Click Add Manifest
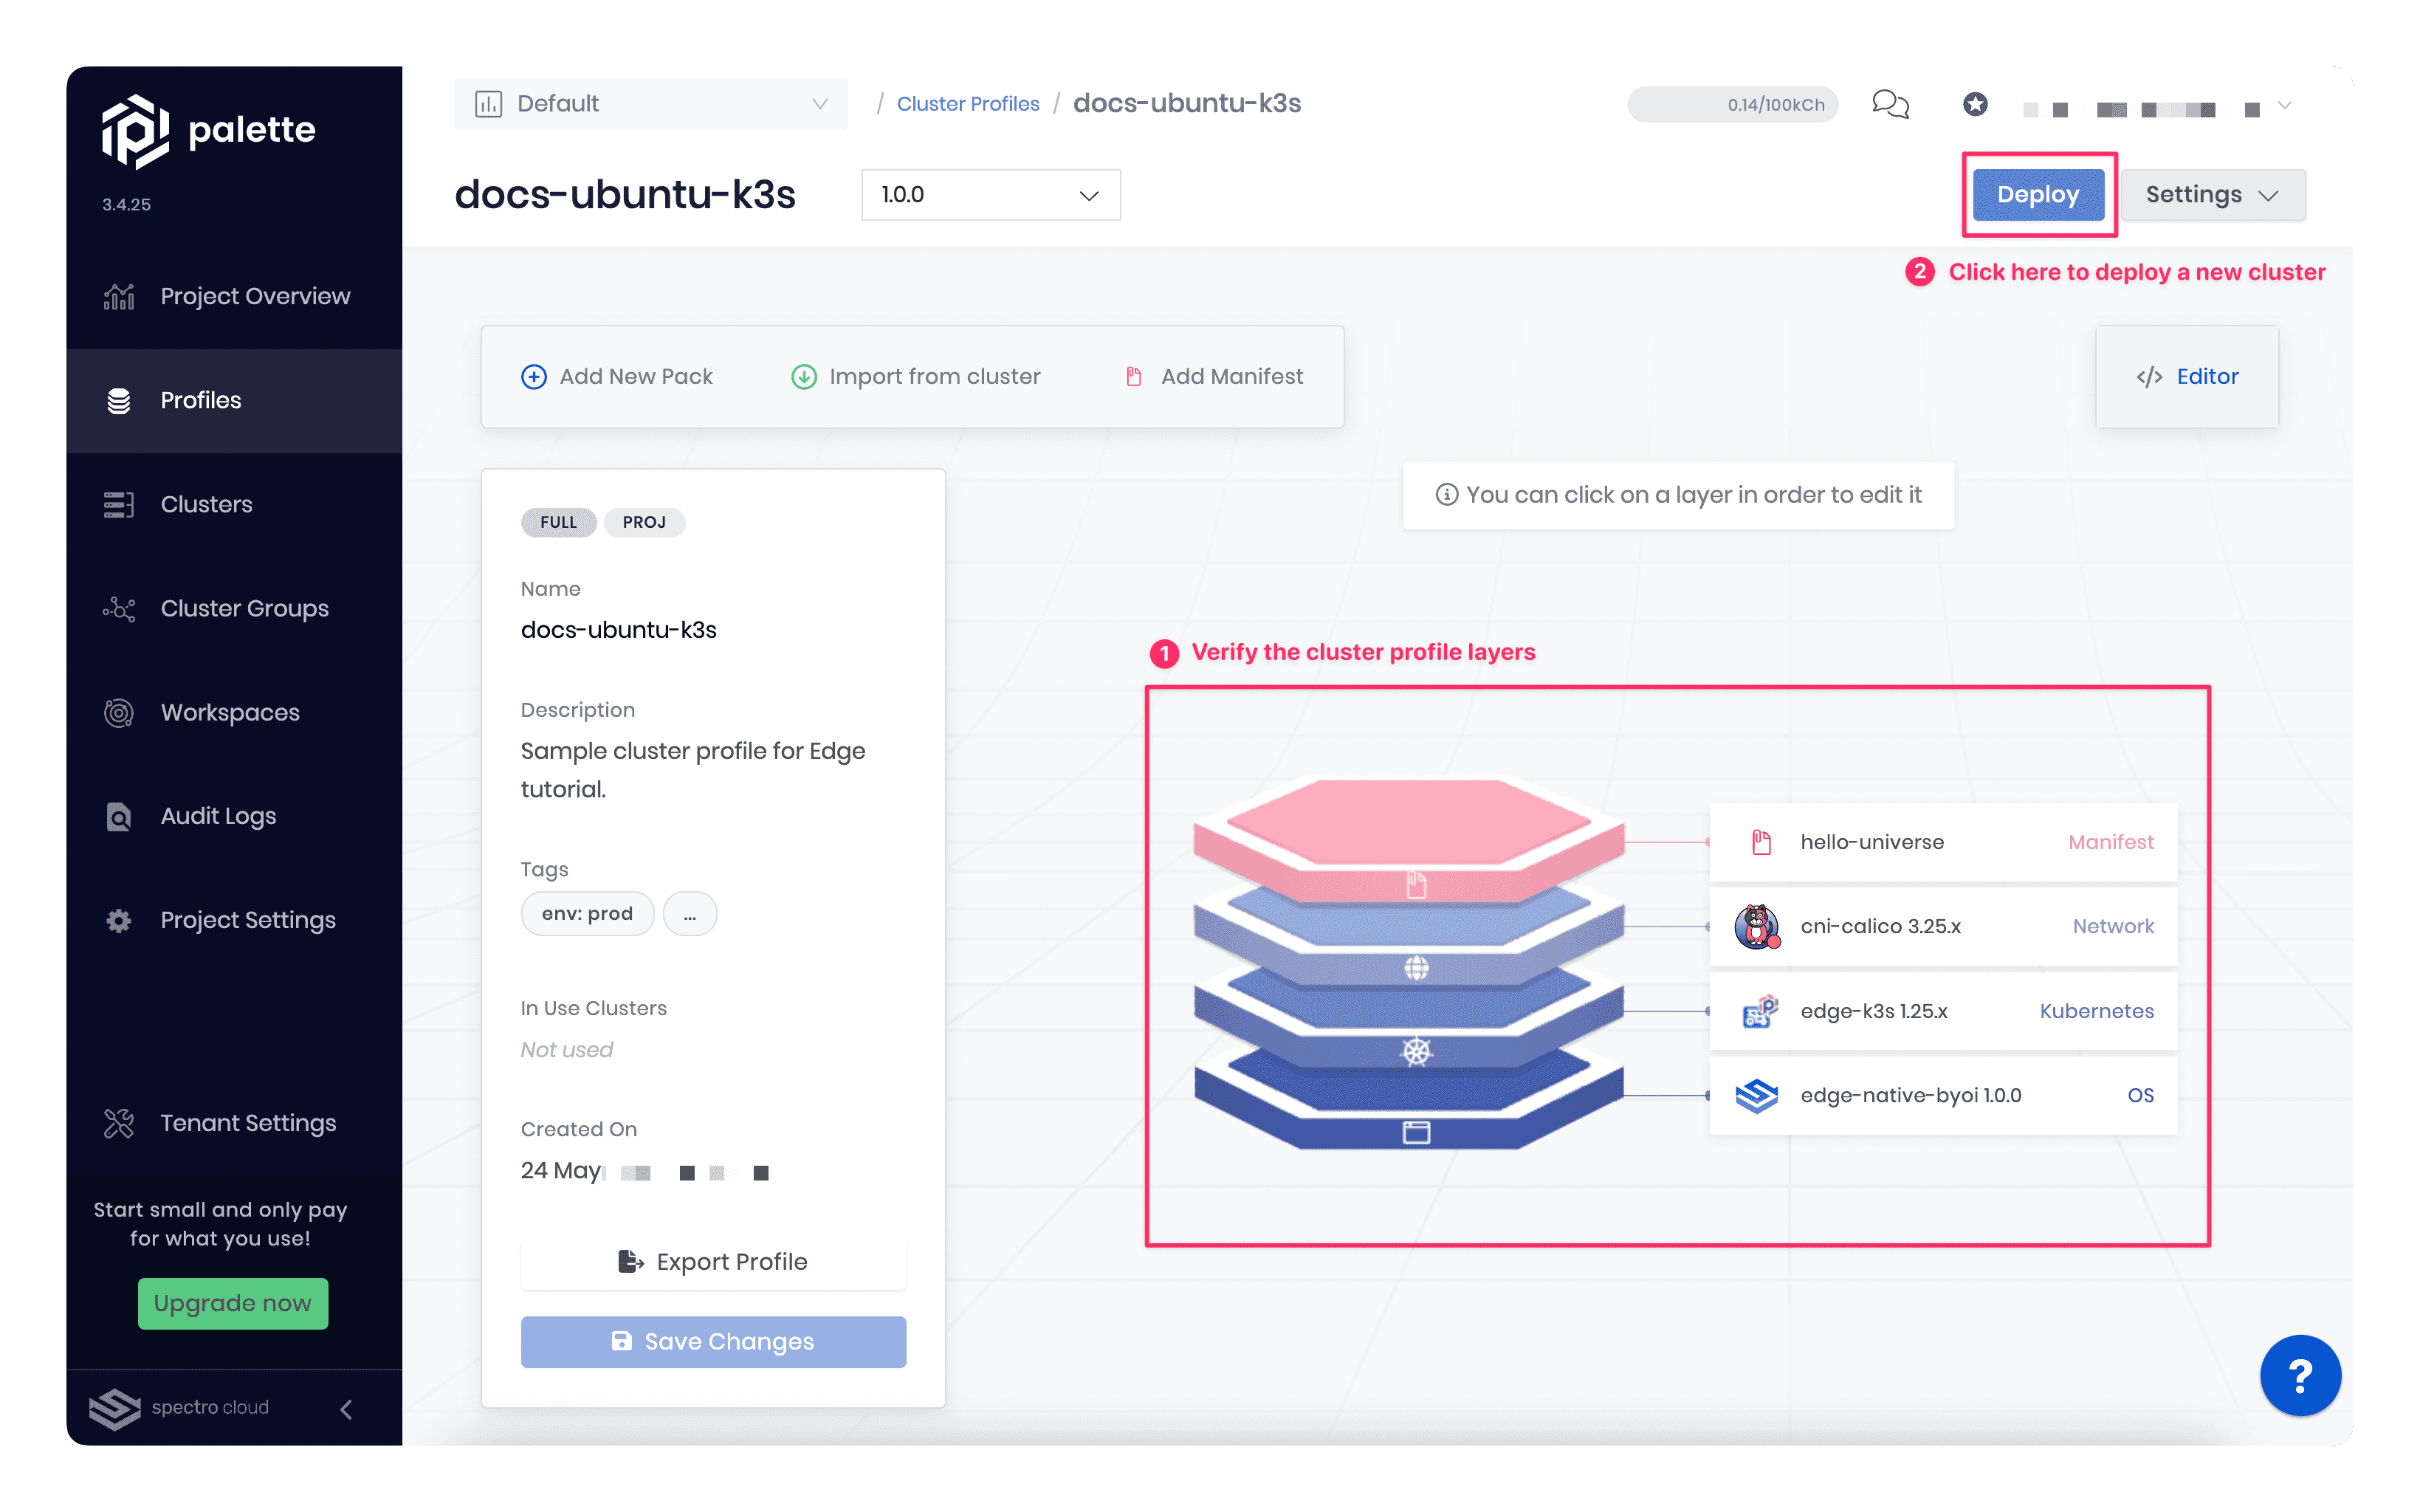The image size is (2420, 1512). [x=1214, y=376]
